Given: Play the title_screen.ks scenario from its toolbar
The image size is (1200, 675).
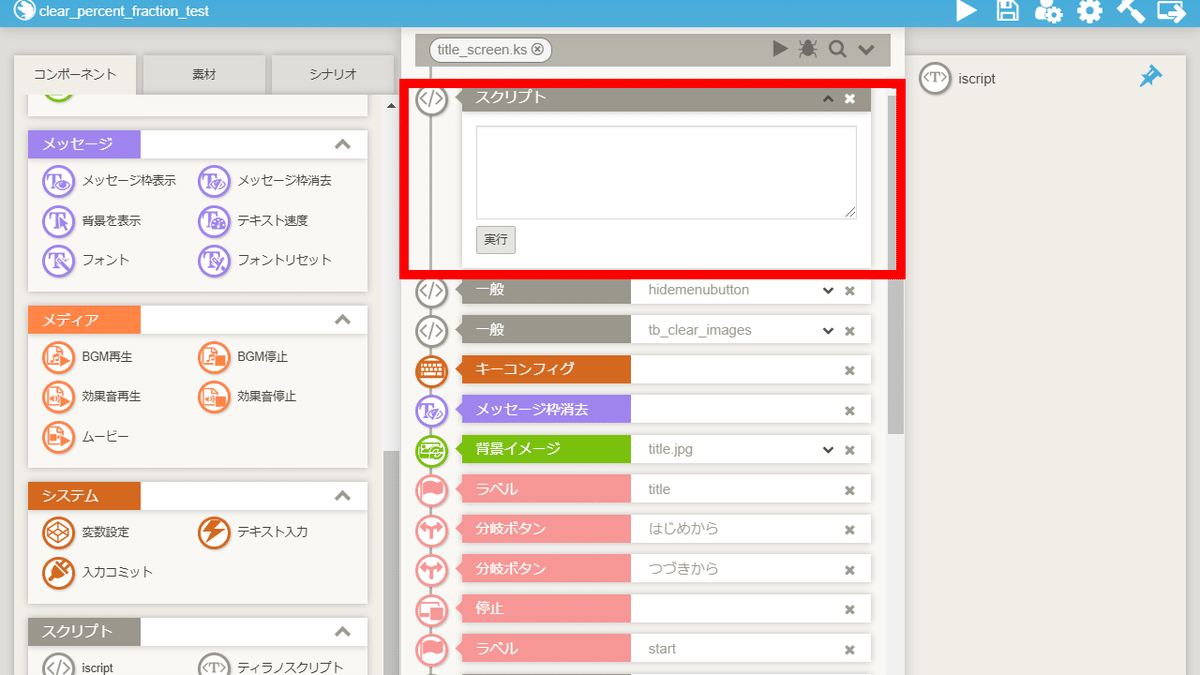Looking at the screenshot, I should pos(780,49).
